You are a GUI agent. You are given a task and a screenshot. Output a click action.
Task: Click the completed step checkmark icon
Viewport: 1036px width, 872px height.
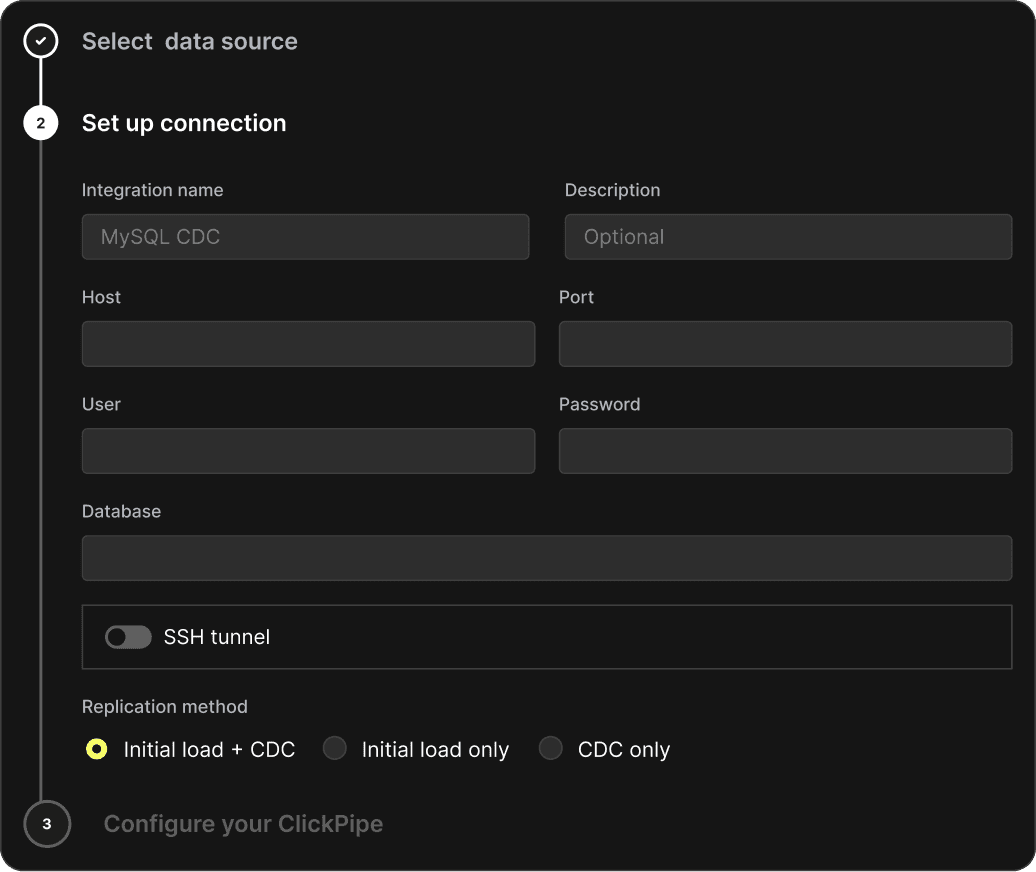pos(41,41)
